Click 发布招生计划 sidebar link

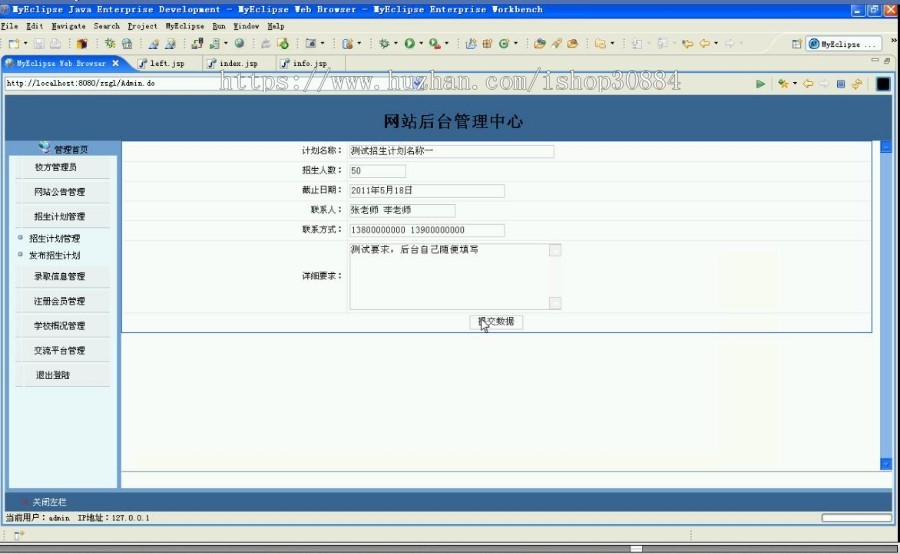(55, 255)
